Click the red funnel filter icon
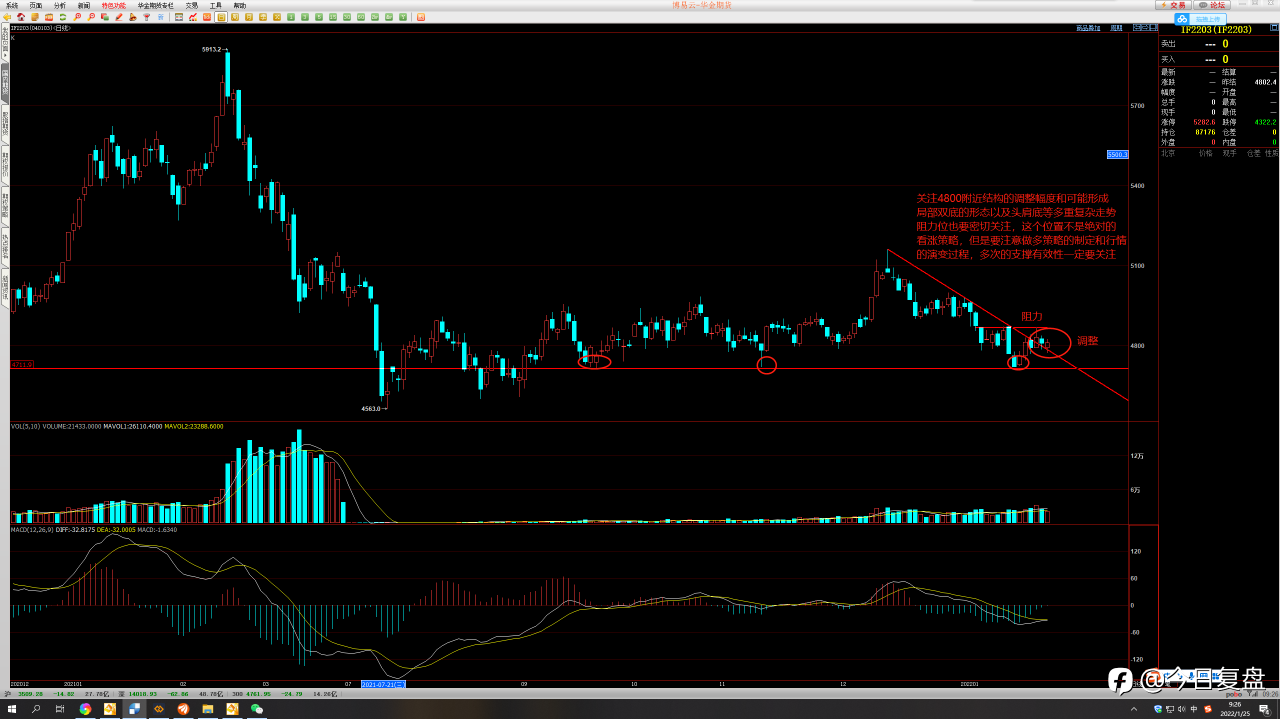The height and width of the screenshot is (719, 1280). [x=147, y=17]
